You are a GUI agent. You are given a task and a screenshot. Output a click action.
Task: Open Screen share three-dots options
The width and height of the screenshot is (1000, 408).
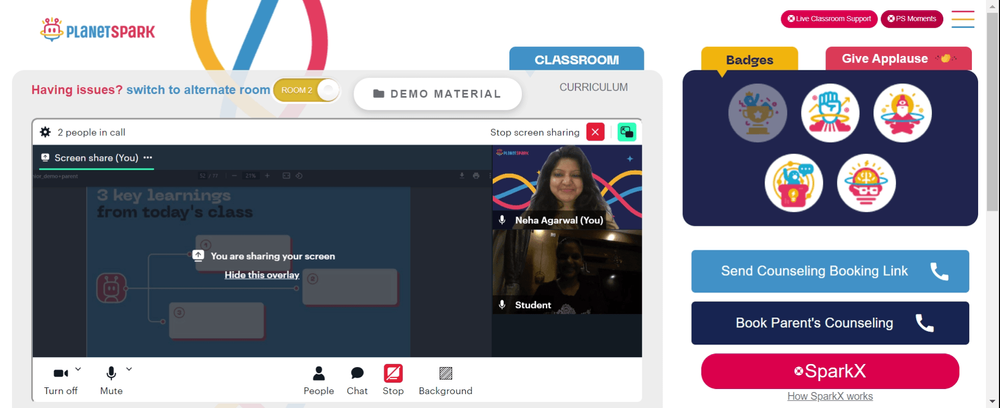coord(148,157)
